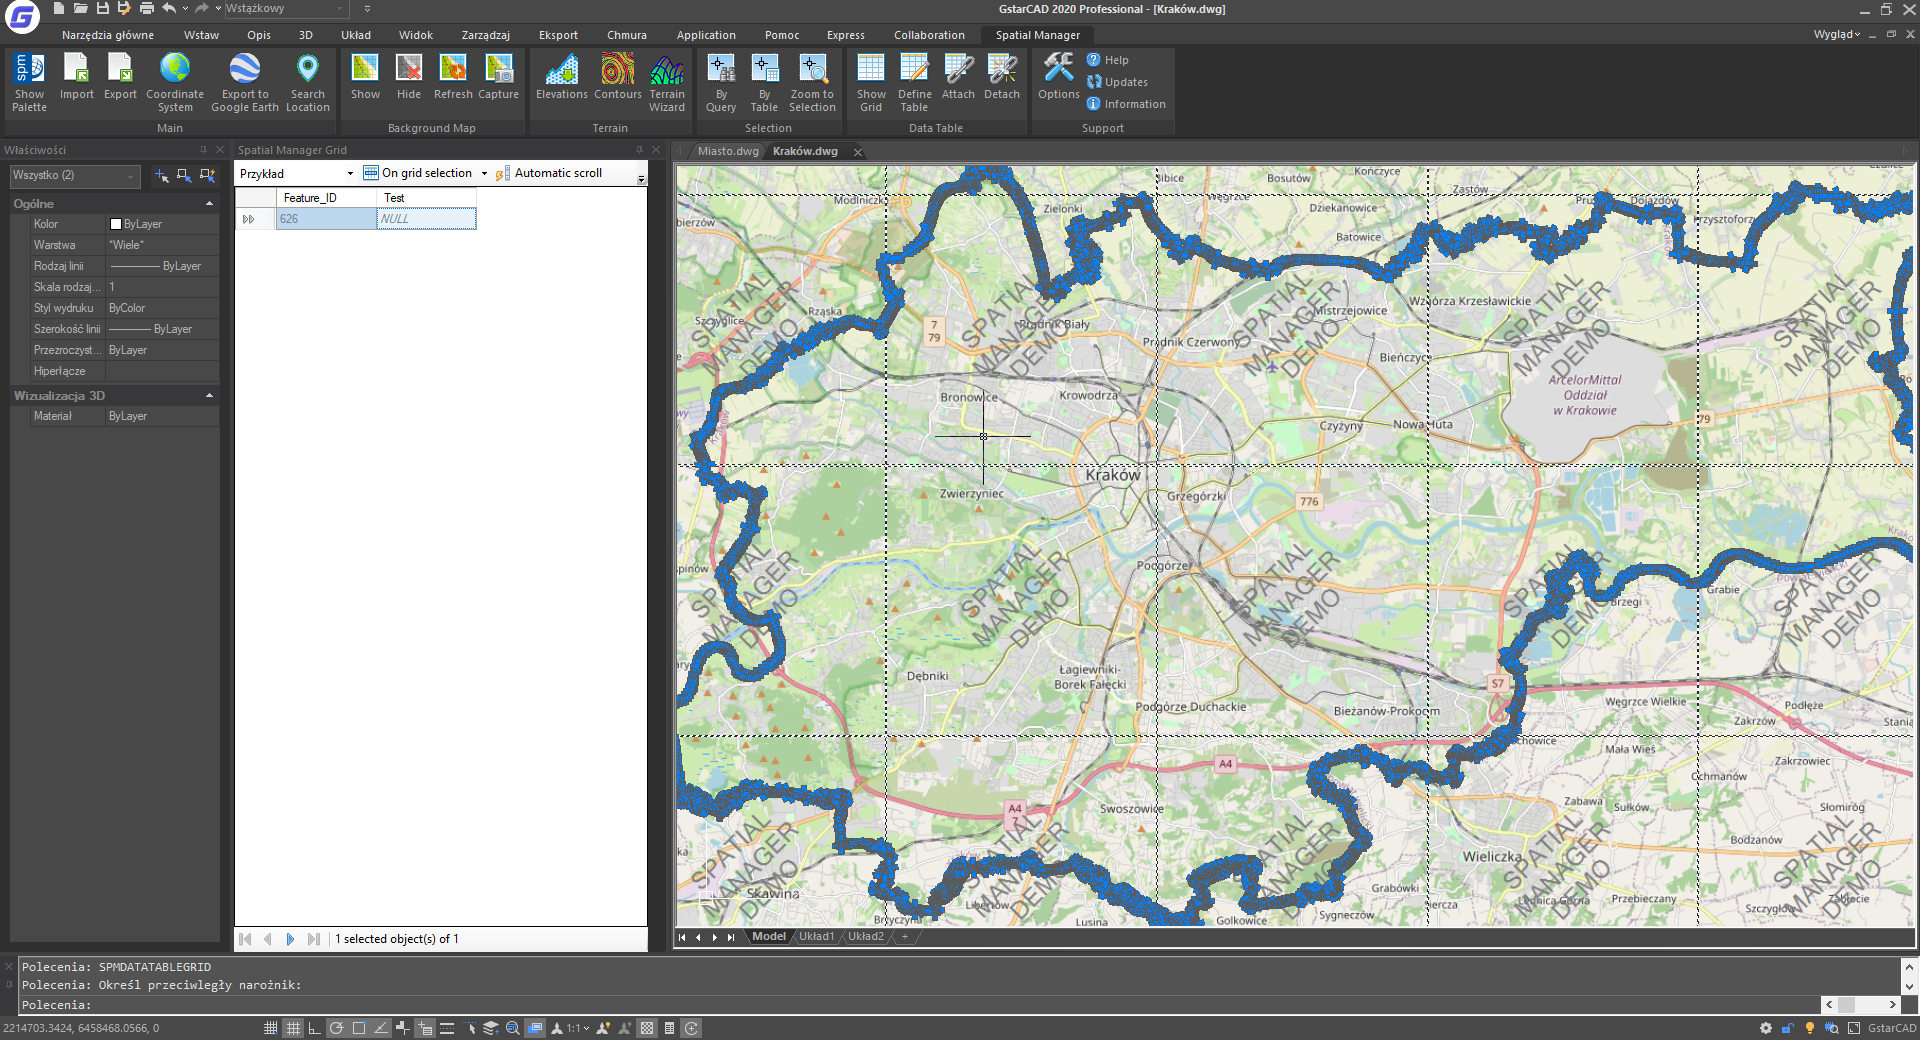This screenshot has height=1040, width=1920.
Task: Click the Szerokość linii ByLayer value
Action: pos(162,329)
